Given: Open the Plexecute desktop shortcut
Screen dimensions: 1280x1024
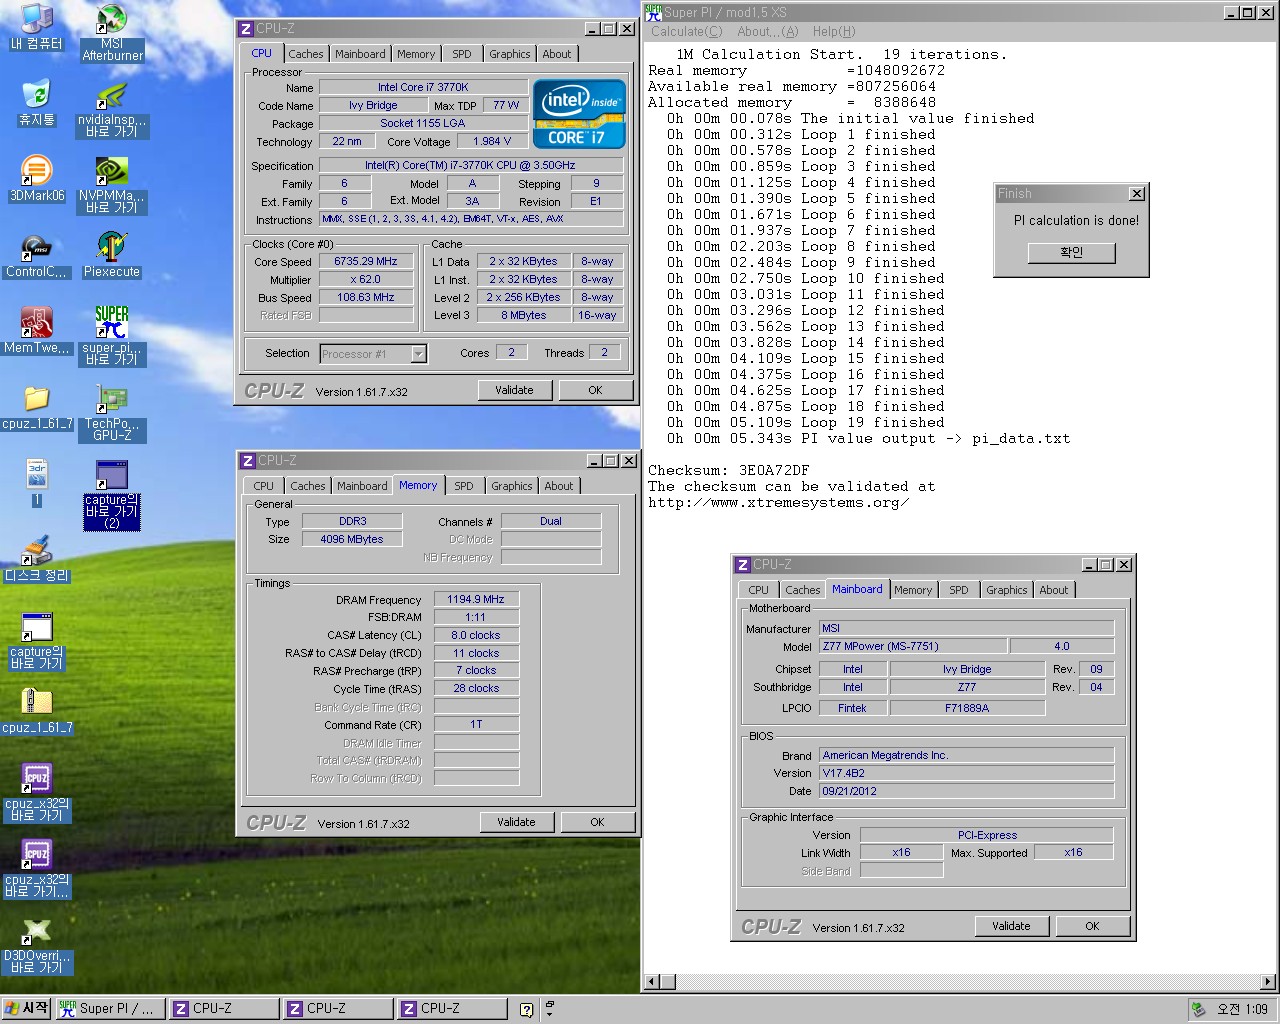Looking at the screenshot, I should [111, 248].
